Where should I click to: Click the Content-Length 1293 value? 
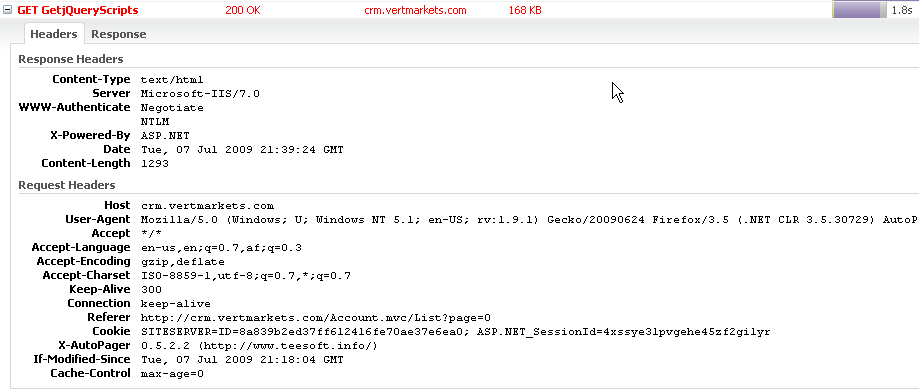click(x=155, y=164)
